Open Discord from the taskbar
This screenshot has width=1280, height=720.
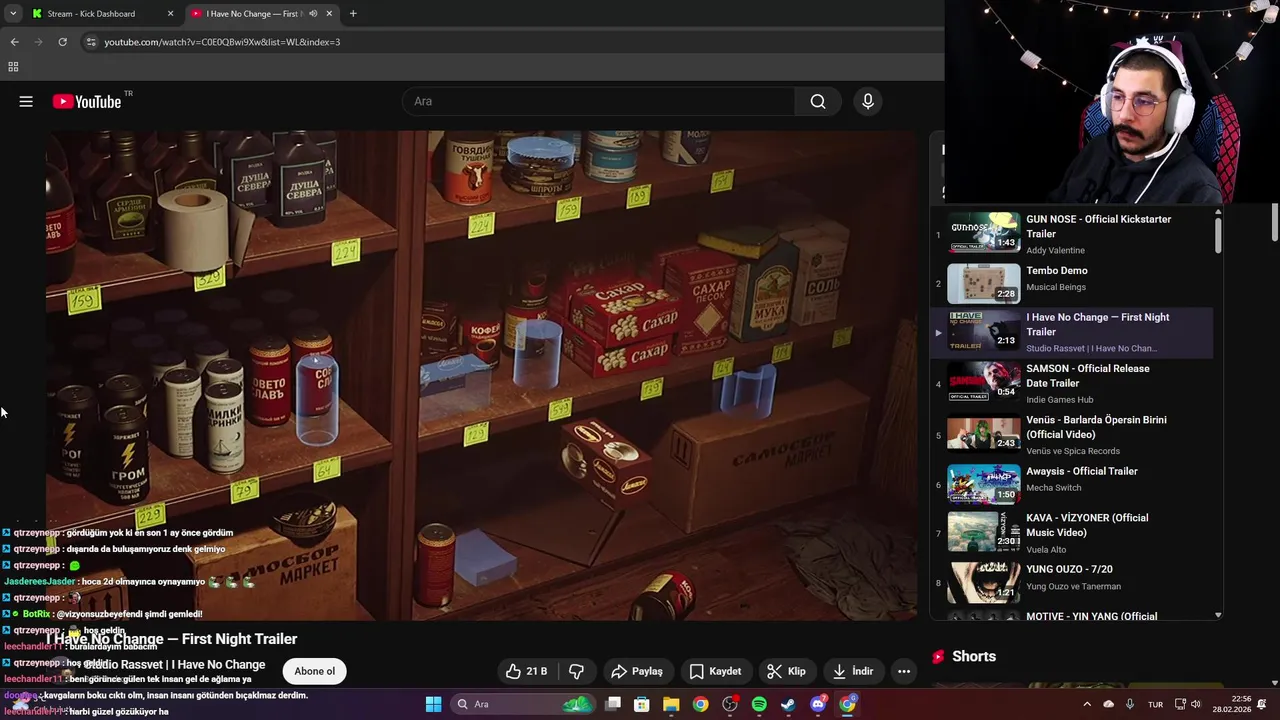pos(818,704)
